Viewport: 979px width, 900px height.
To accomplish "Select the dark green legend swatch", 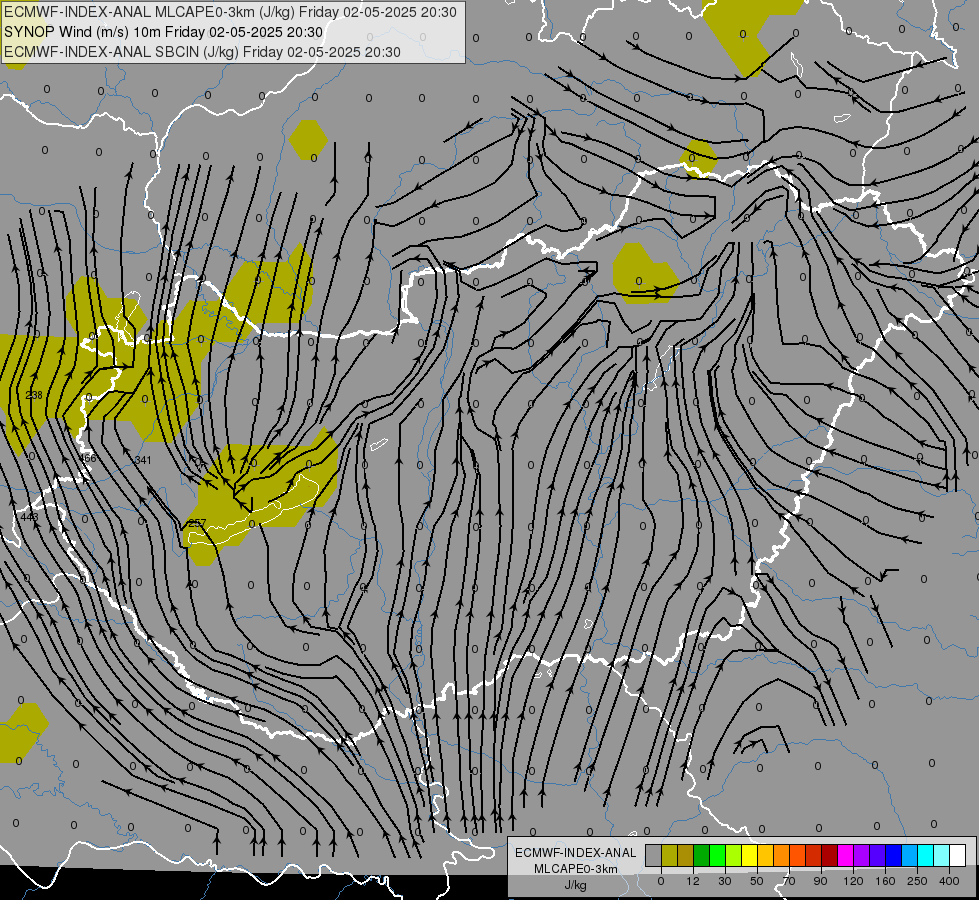I will tap(701, 855).
